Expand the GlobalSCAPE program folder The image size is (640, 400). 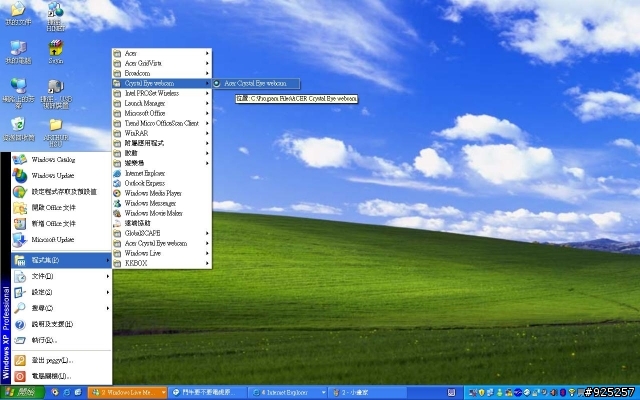(x=162, y=233)
